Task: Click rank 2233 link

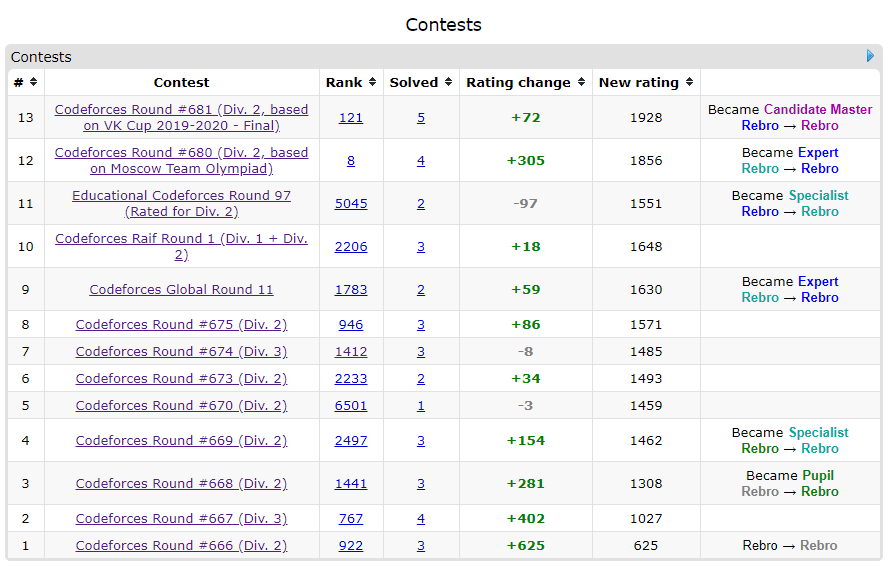Action: point(351,379)
